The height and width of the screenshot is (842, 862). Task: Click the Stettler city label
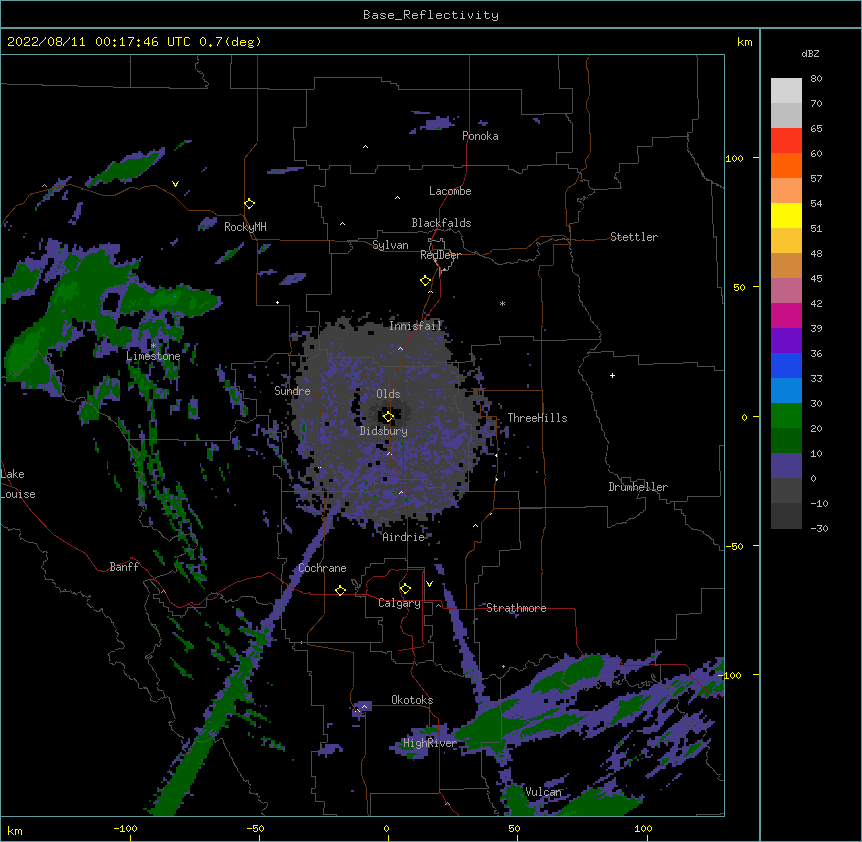tap(634, 237)
